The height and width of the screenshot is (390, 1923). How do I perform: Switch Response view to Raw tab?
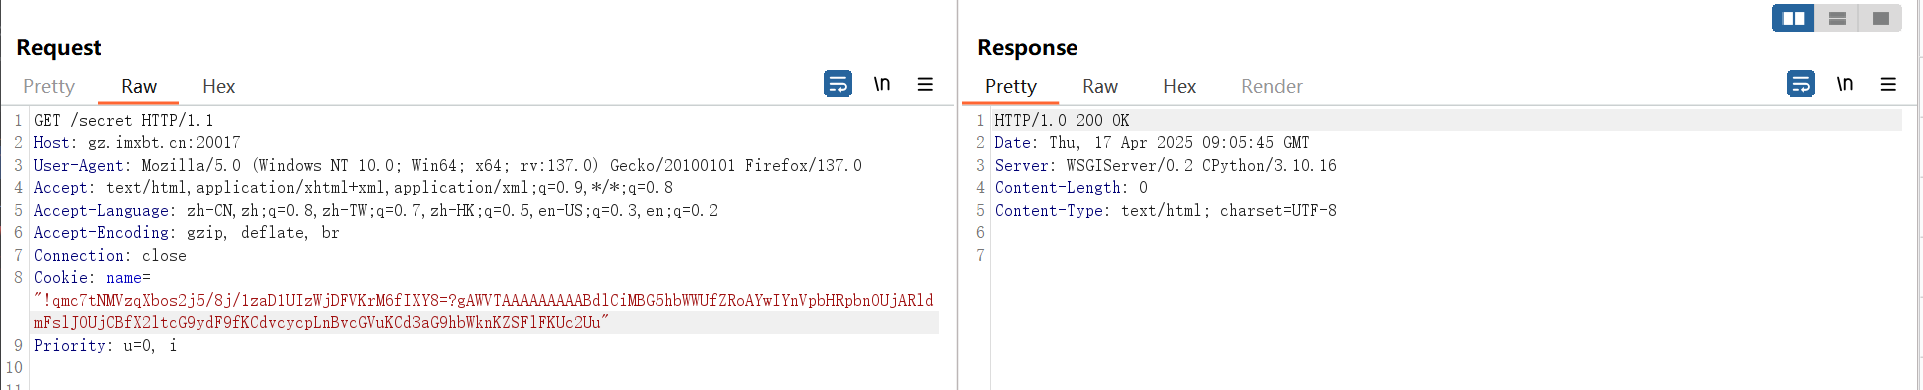[1100, 86]
